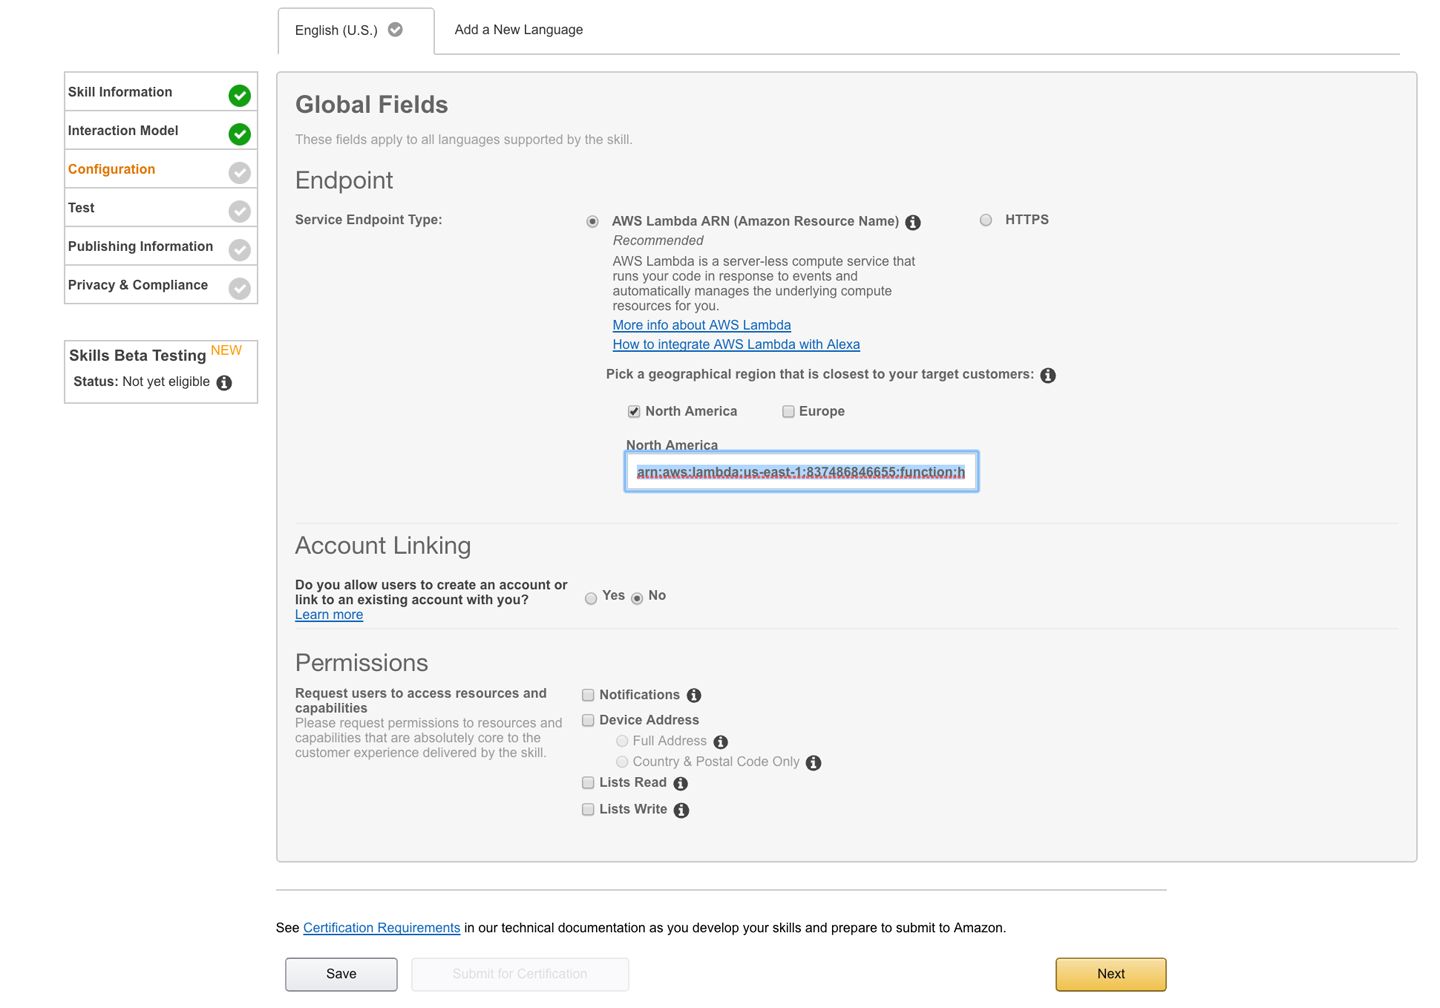Click the Lists Write info icon
Screen dimensions: 1440x1008
click(681, 810)
